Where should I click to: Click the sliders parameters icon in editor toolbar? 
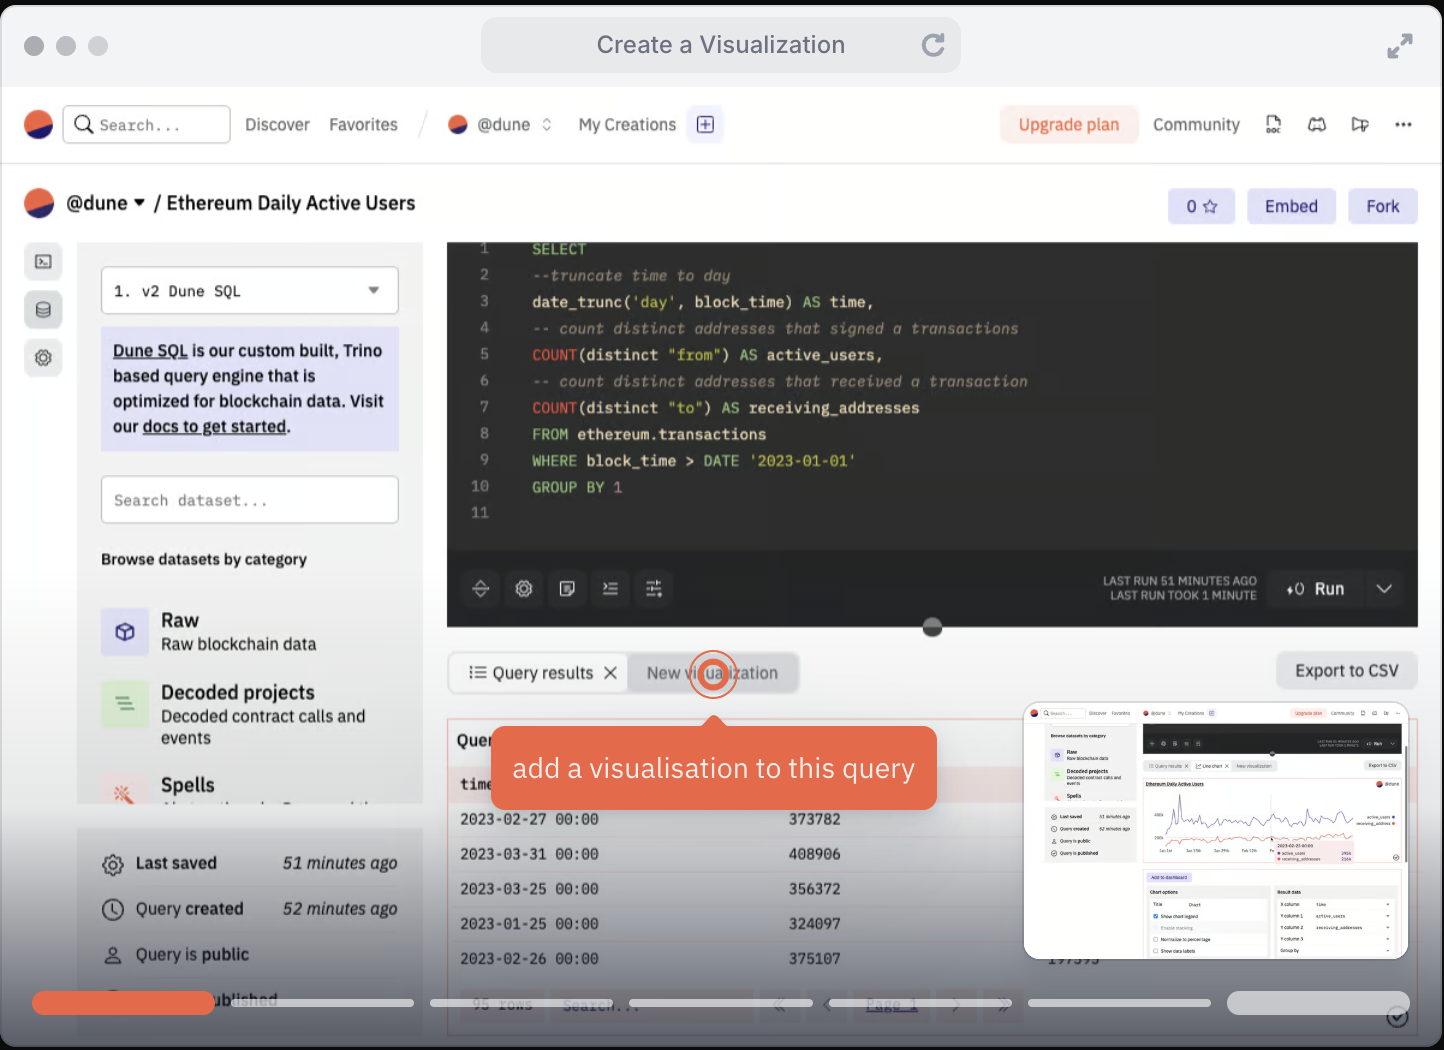point(654,589)
